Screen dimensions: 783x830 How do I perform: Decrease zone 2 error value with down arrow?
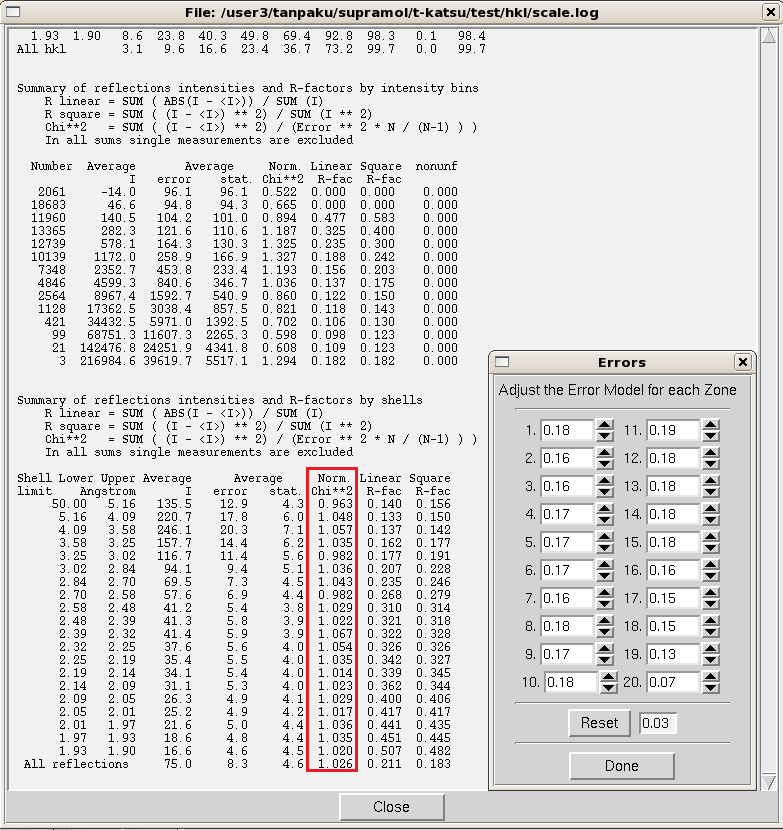605,465
